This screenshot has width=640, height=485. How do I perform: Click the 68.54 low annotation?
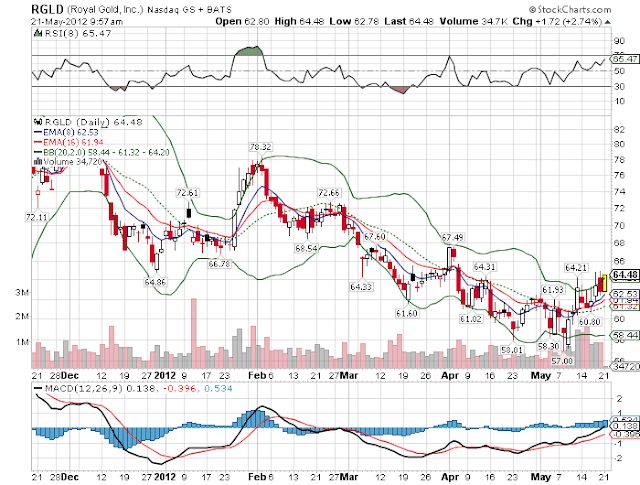tap(306, 248)
